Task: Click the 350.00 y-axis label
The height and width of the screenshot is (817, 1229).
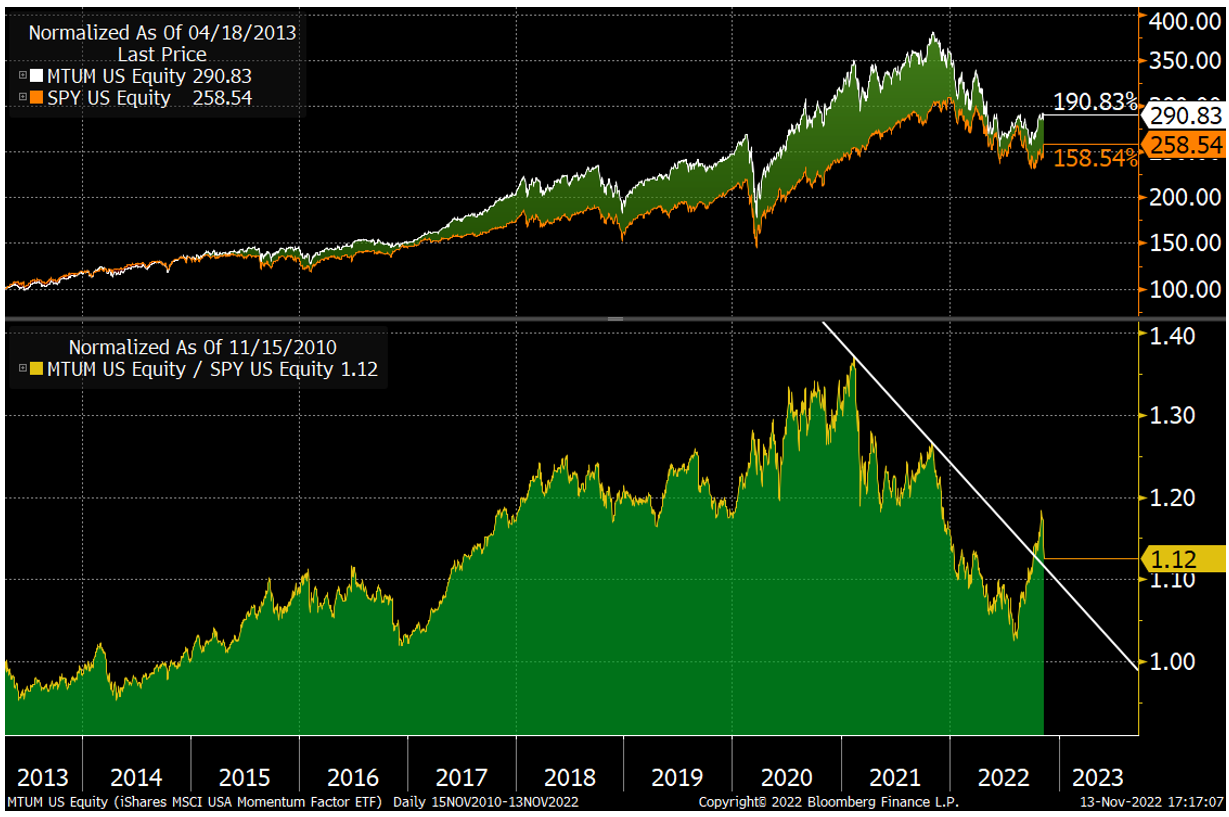Action: (x=1185, y=61)
